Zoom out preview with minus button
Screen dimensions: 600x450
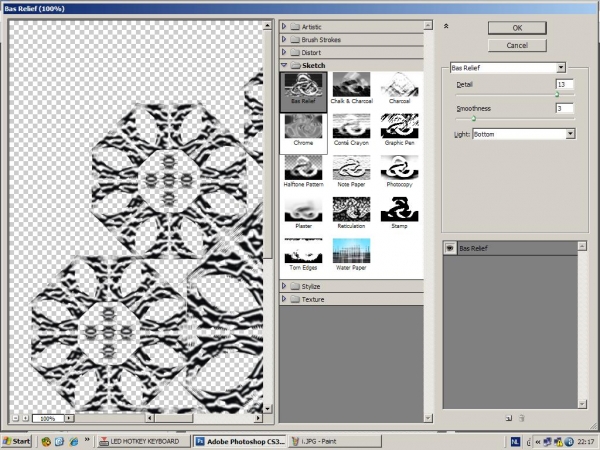(x=15, y=418)
